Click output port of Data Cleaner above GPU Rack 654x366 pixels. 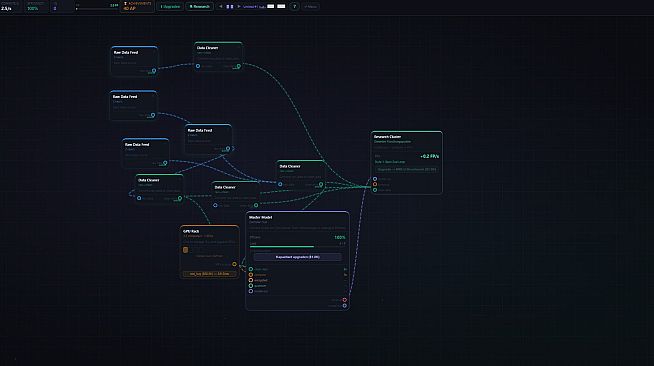click(x=180, y=198)
